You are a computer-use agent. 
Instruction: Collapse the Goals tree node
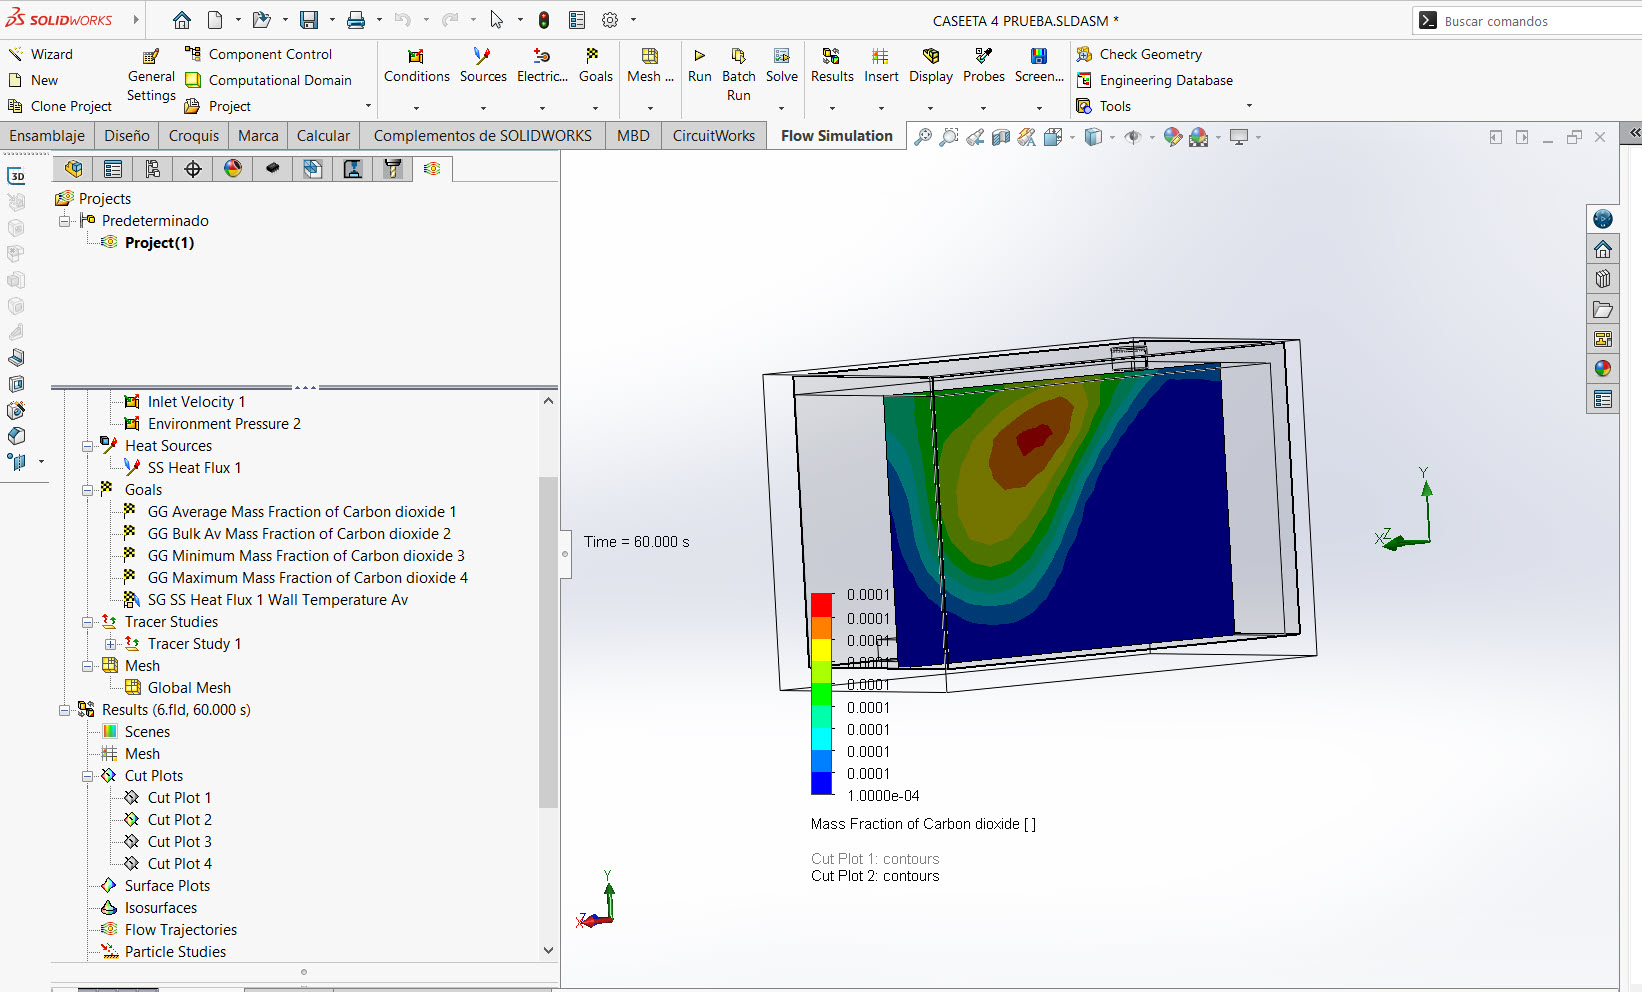[x=88, y=490]
